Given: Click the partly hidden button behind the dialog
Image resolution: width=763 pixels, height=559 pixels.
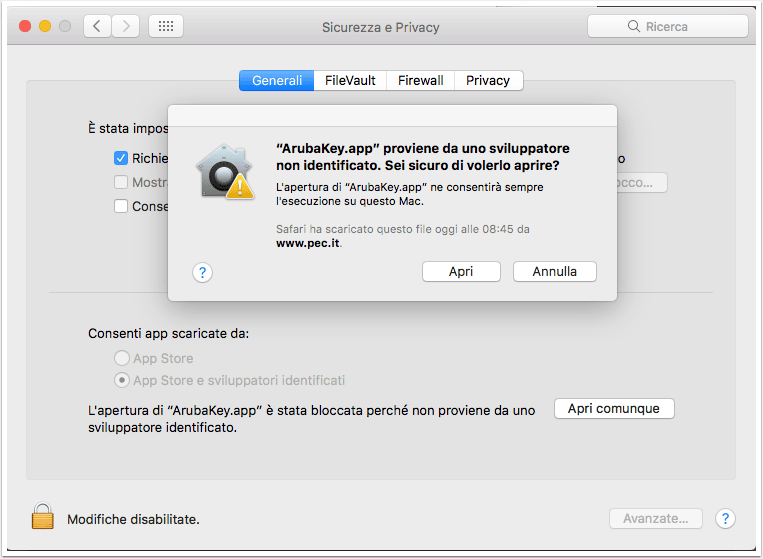Looking at the screenshot, I should 642,183.
